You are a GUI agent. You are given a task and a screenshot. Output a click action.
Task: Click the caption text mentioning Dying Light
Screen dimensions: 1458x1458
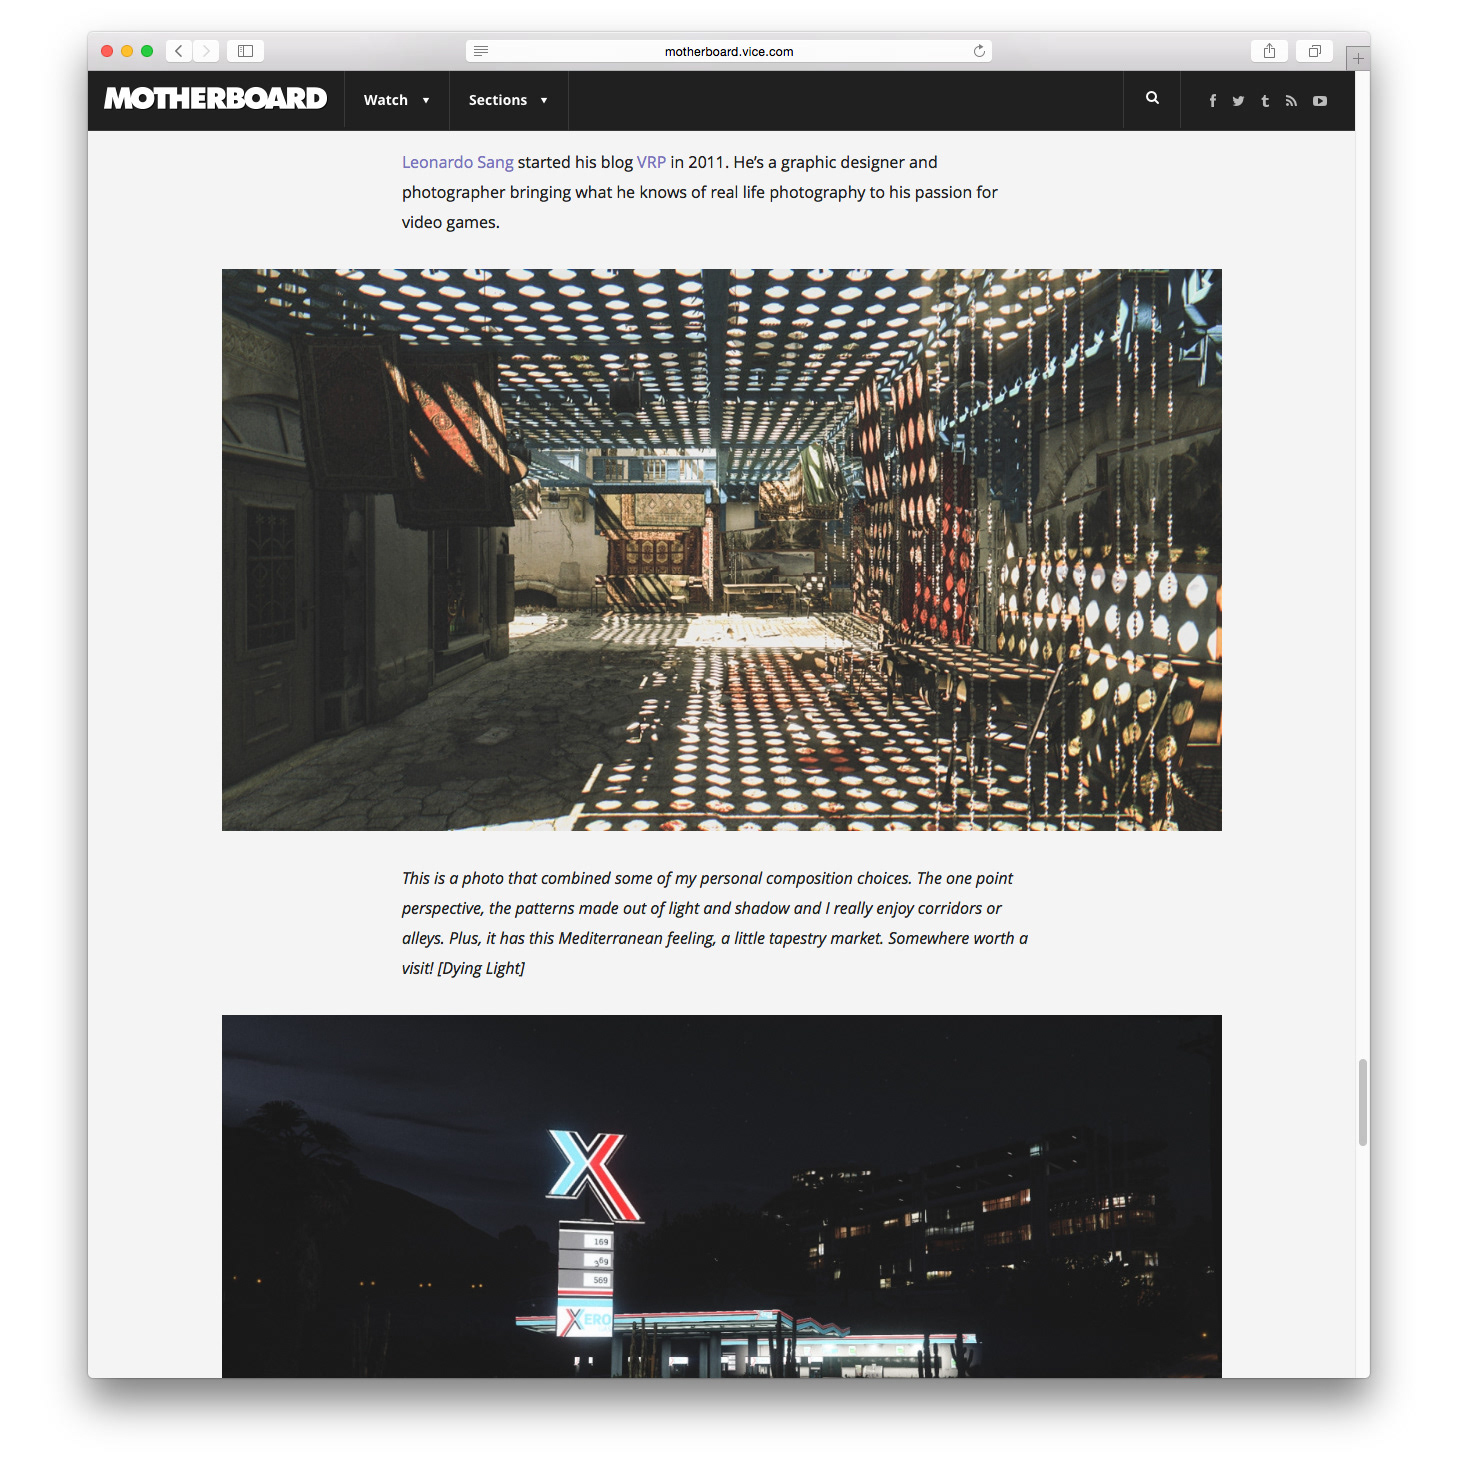coord(715,923)
